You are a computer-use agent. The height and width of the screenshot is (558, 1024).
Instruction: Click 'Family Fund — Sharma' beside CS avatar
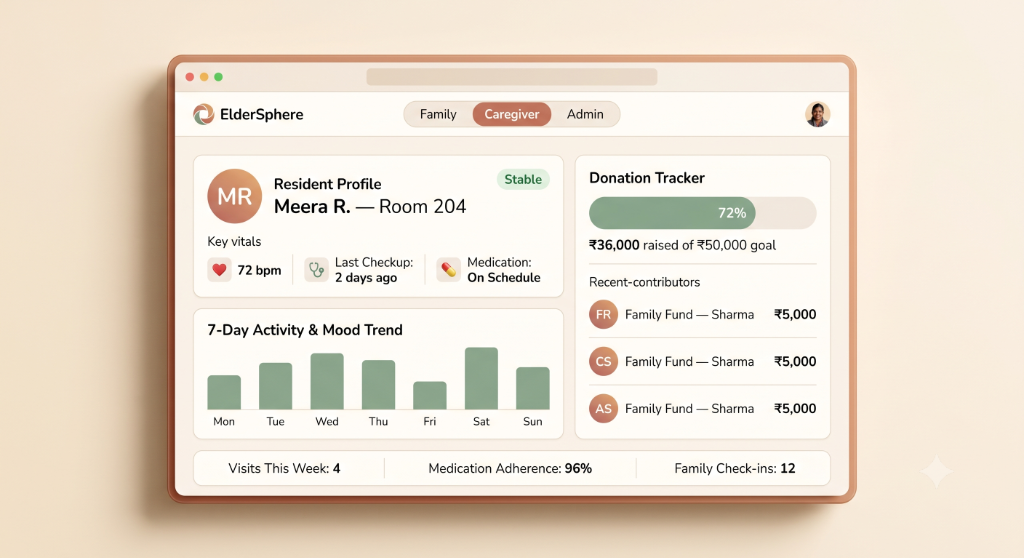click(690, 361)
